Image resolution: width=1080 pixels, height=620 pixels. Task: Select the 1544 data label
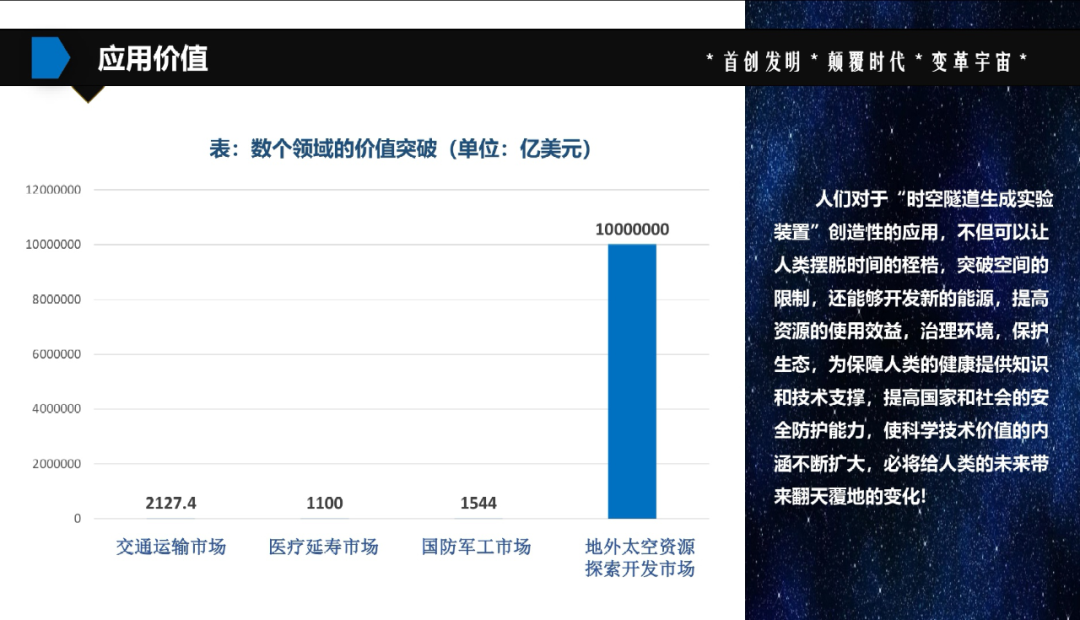coord(478,503)
